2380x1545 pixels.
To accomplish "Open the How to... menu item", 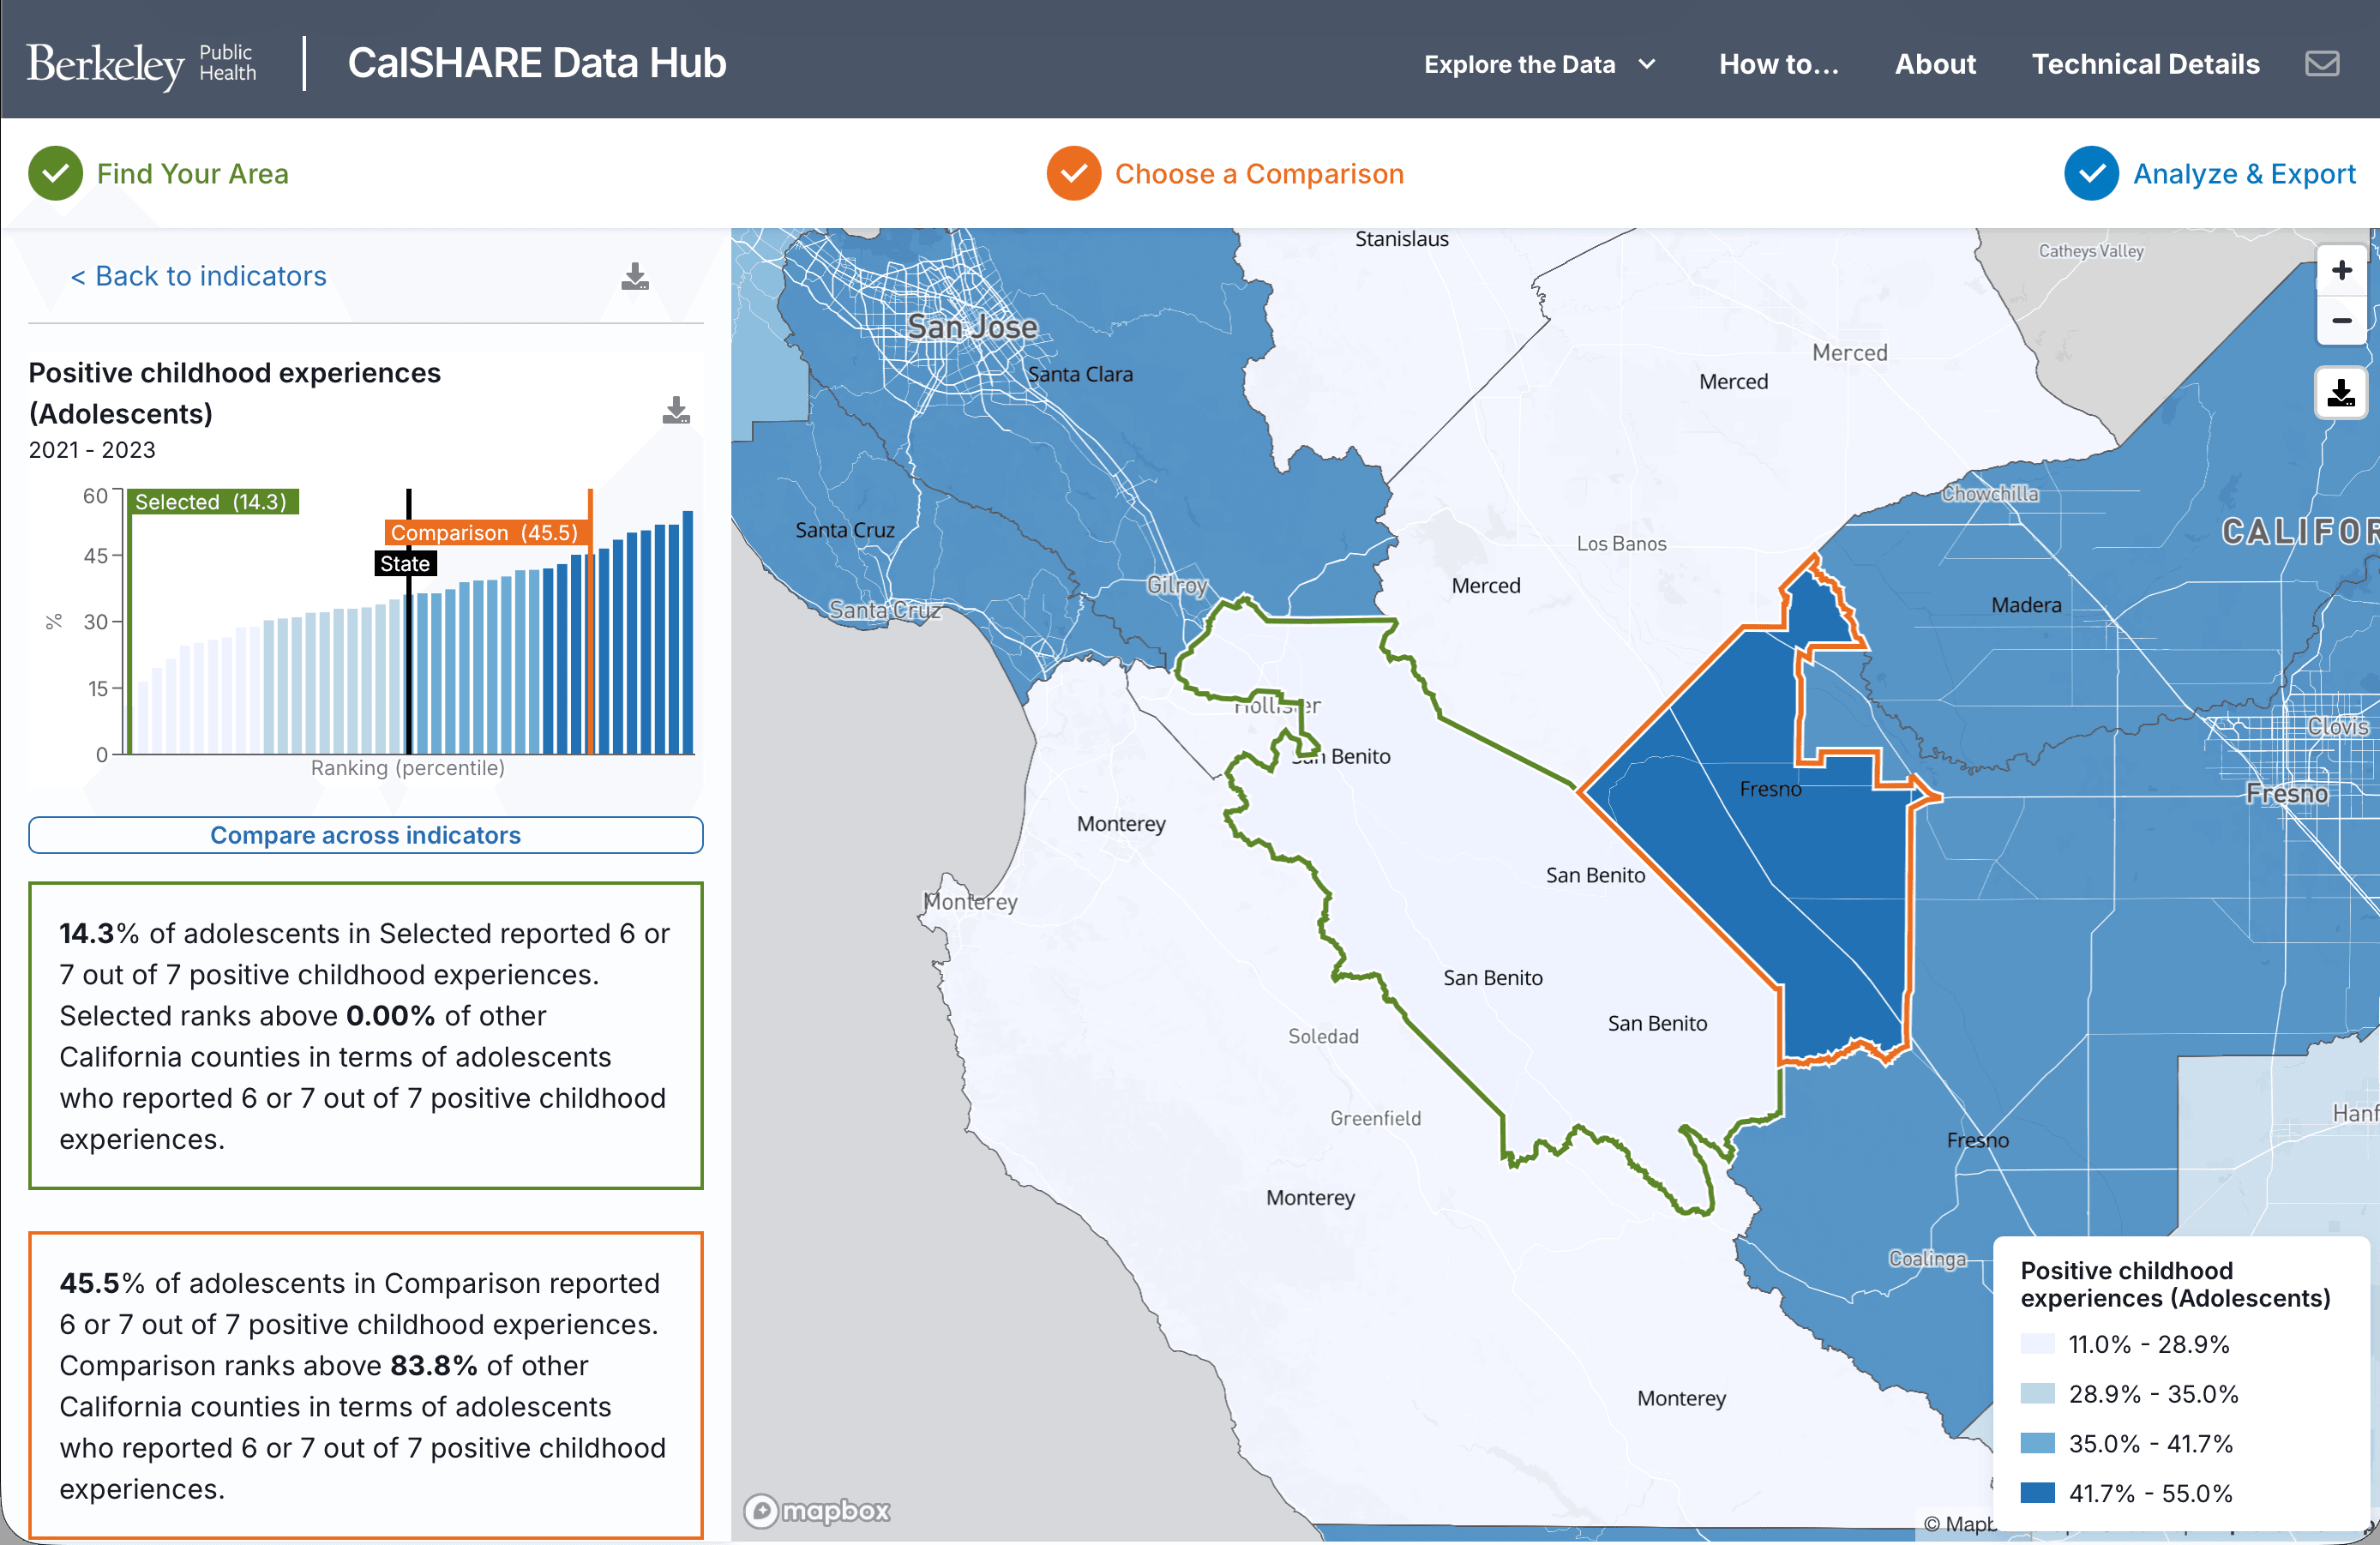I will (x=1778, y=63).
